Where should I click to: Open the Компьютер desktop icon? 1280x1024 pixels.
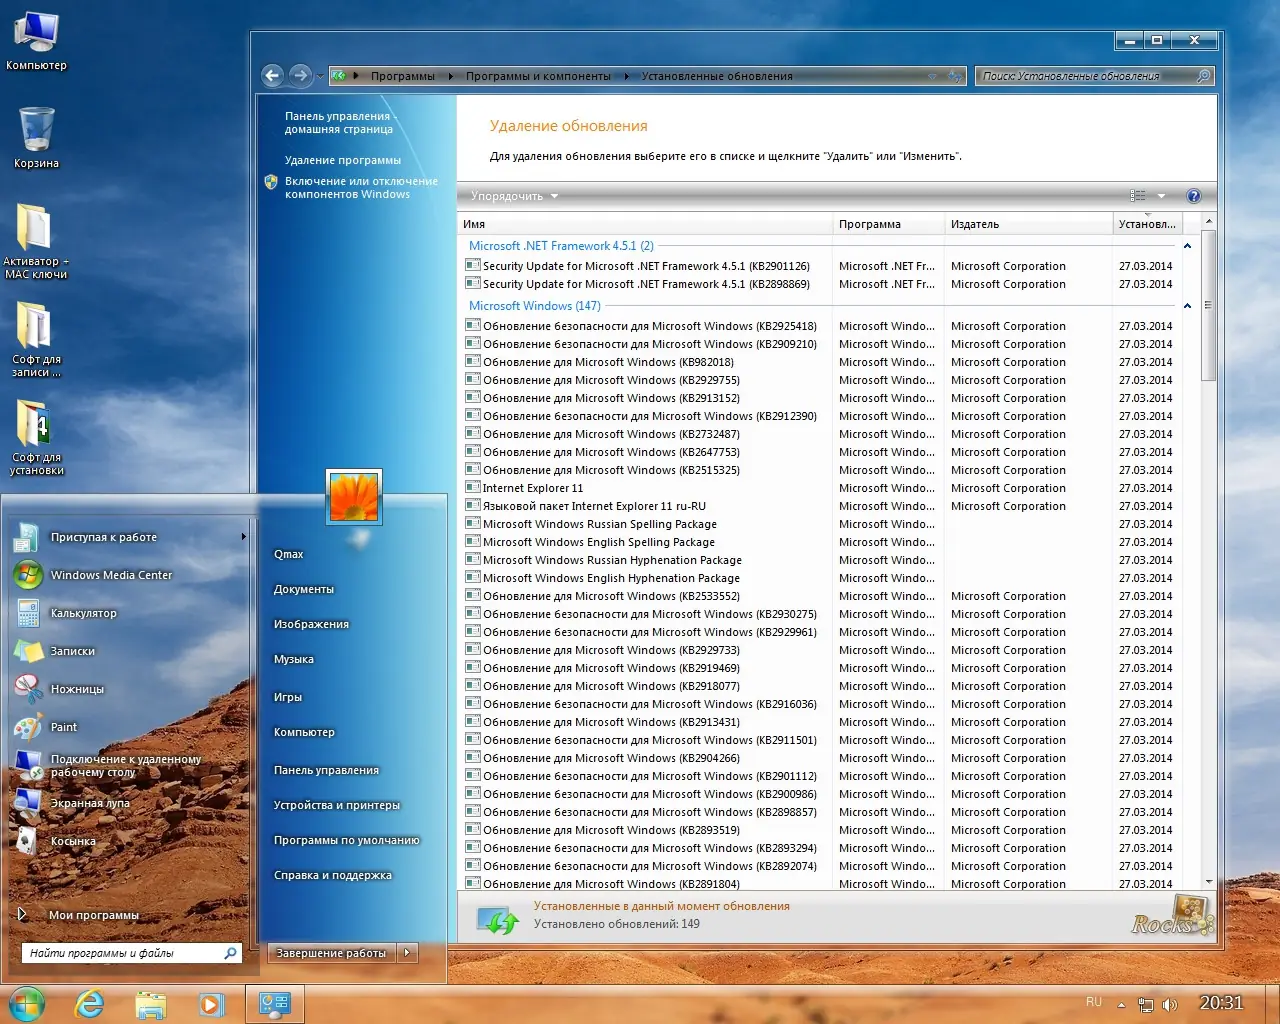(36, 42)
